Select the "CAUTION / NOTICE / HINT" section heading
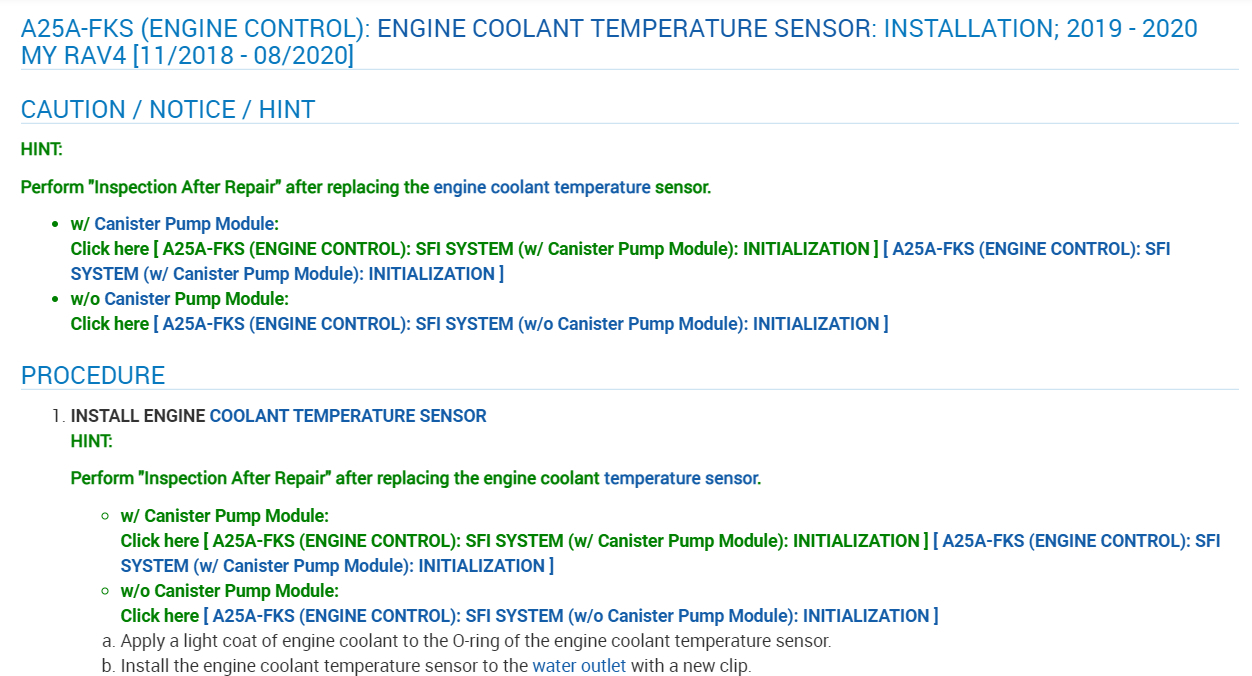This screenshot has width=1252, height=676. [x=168, y=109]
